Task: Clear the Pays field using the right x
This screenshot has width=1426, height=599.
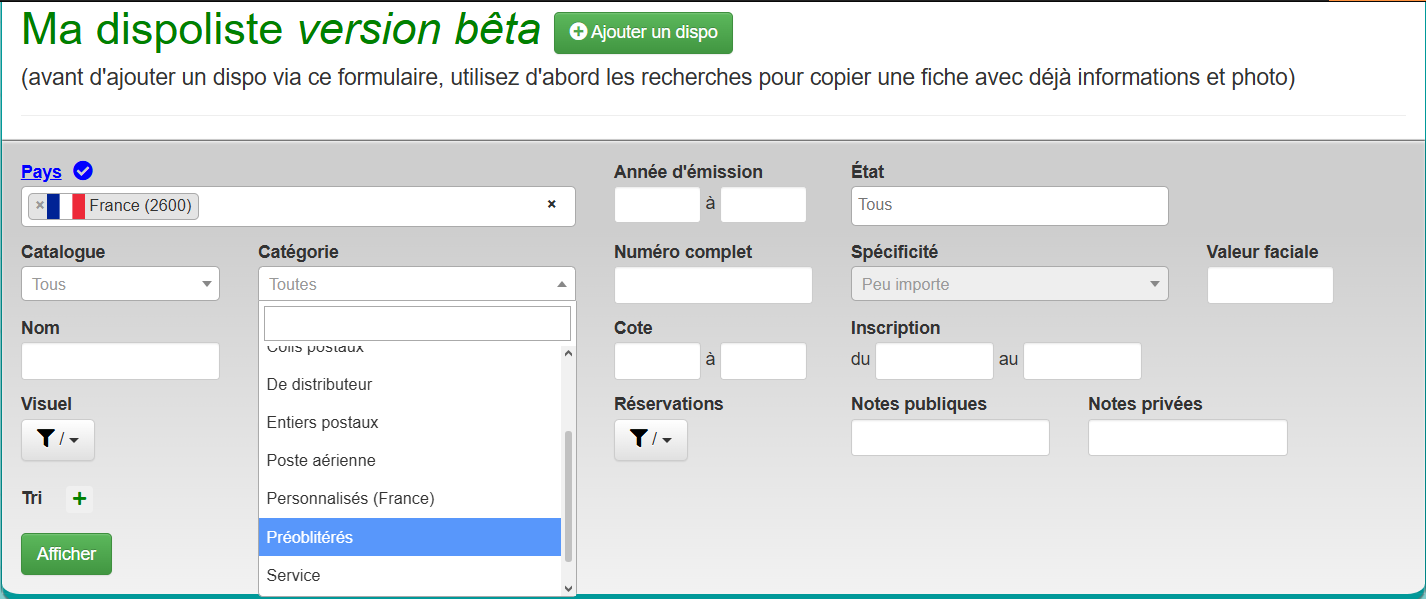Action: click(x=551, y=204)
